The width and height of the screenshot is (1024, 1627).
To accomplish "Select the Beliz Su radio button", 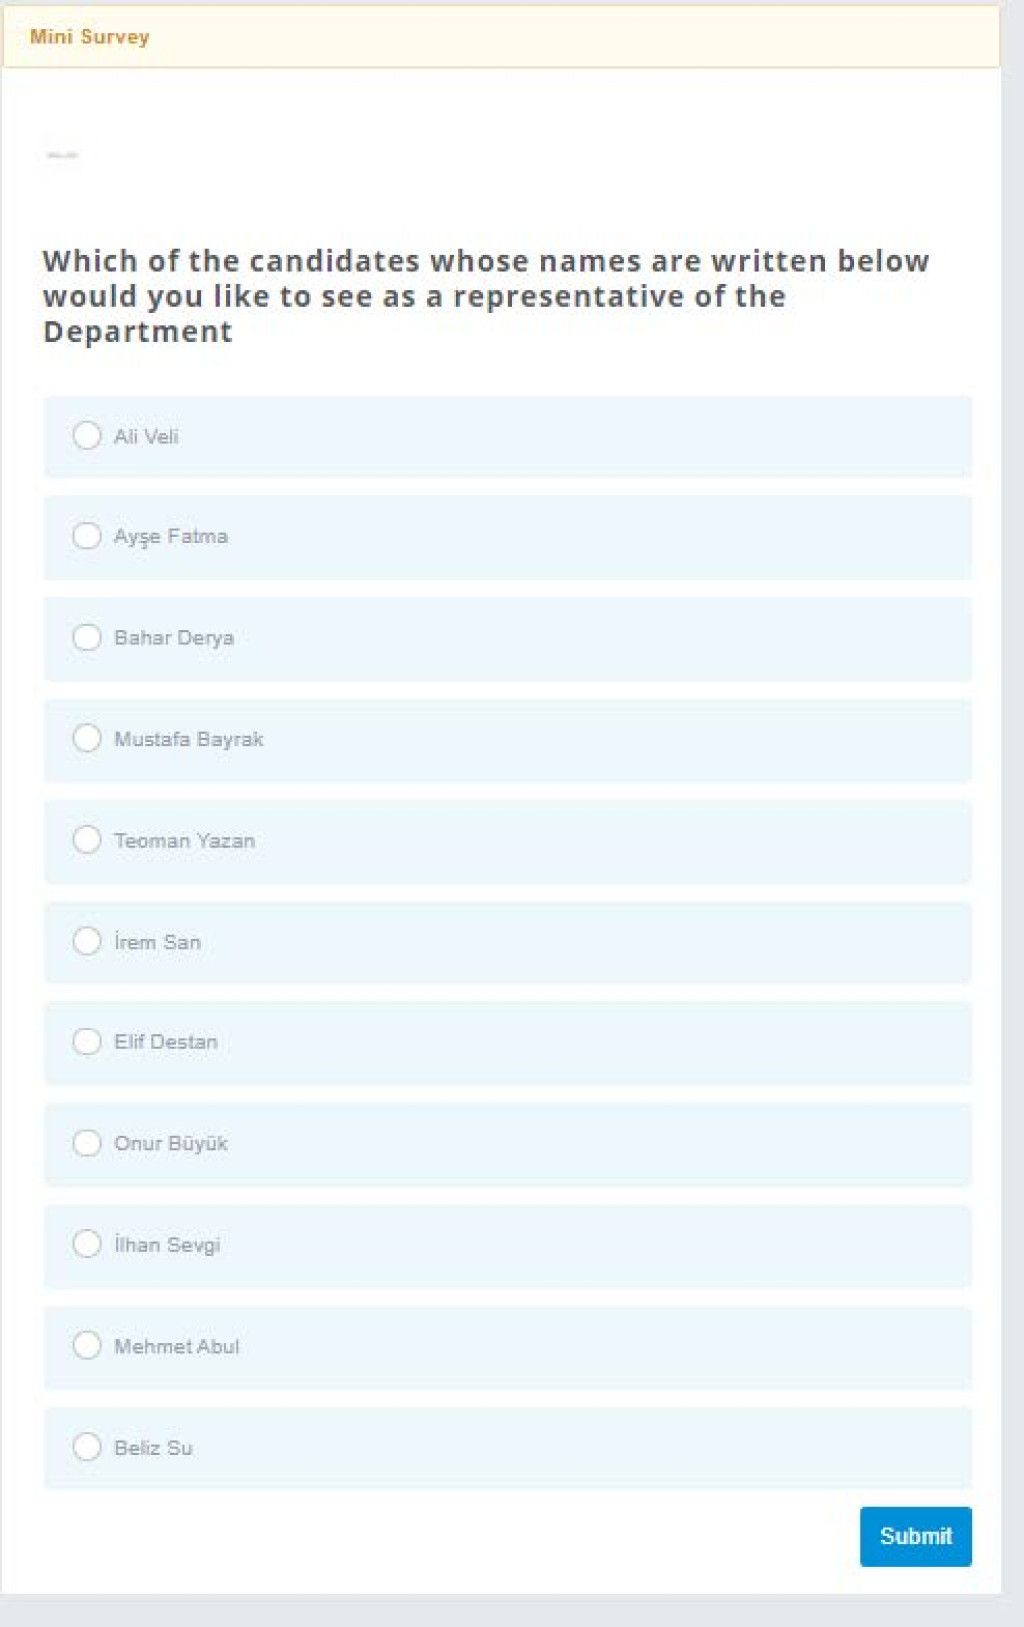I will (x=87, y=1447).
